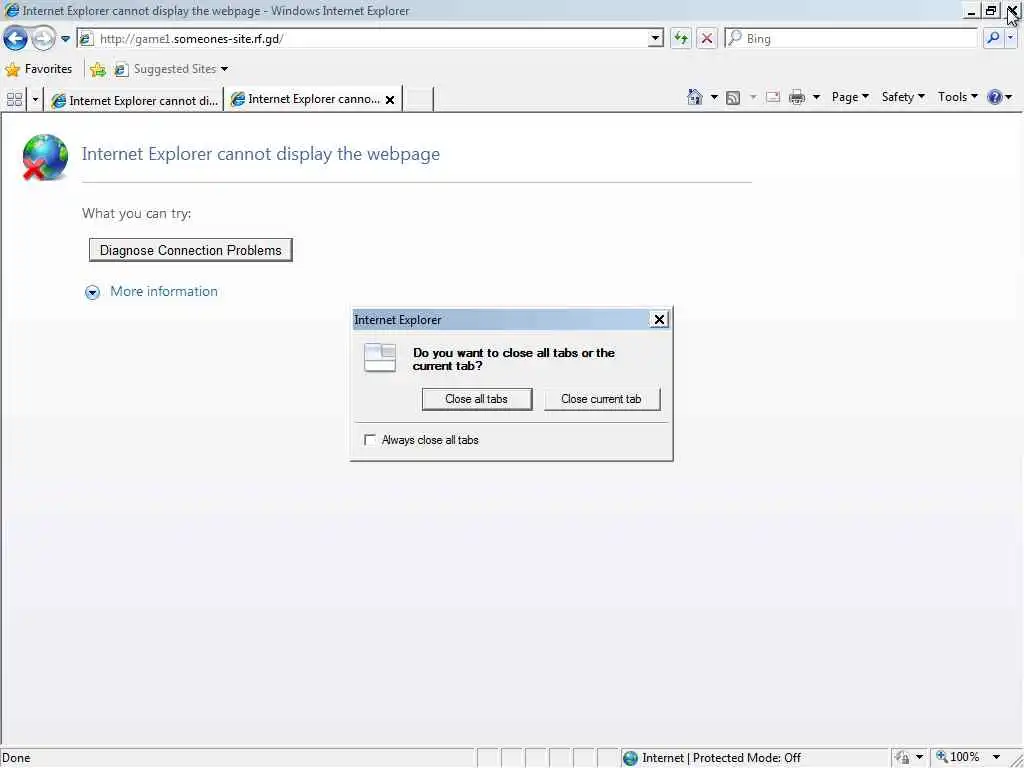The image size is (1024, 768).
Task: Click the Print icon
Action: coord(797,97)
